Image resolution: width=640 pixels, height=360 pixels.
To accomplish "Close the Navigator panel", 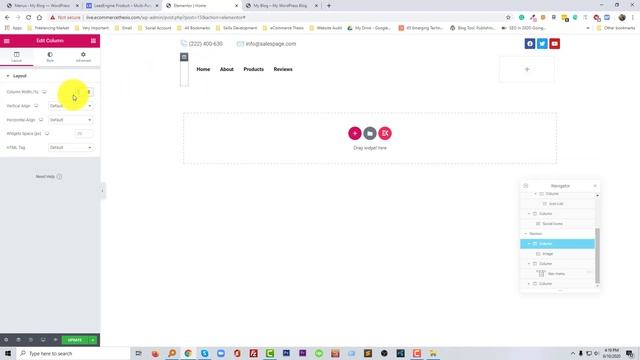I will point(595,186).
